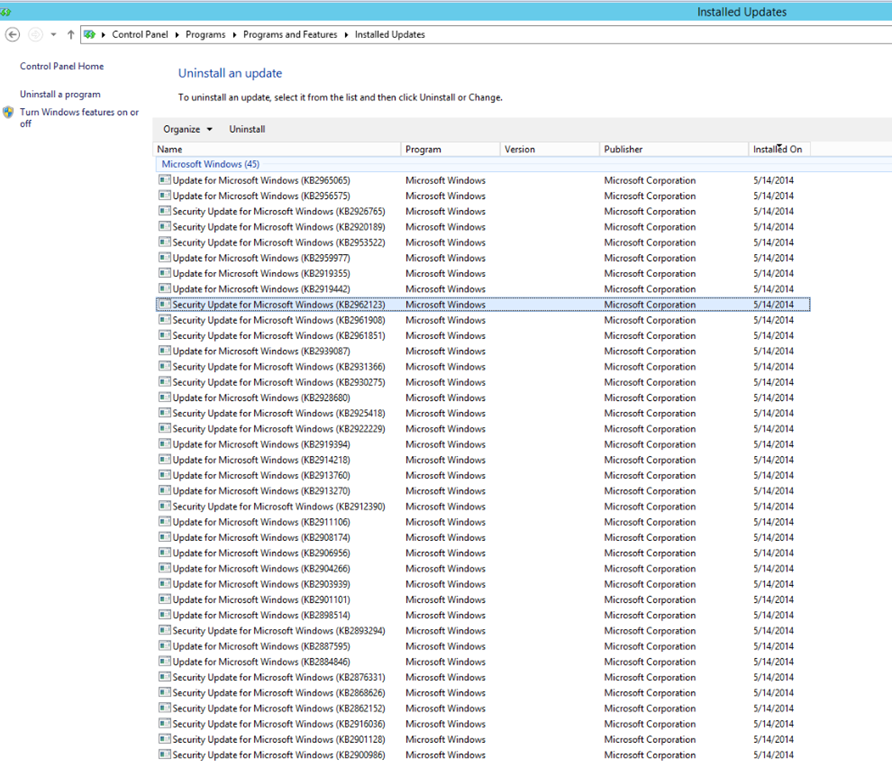892x768 pixels.
Task: Open Control Panel Home link
Action: (61, 66)
